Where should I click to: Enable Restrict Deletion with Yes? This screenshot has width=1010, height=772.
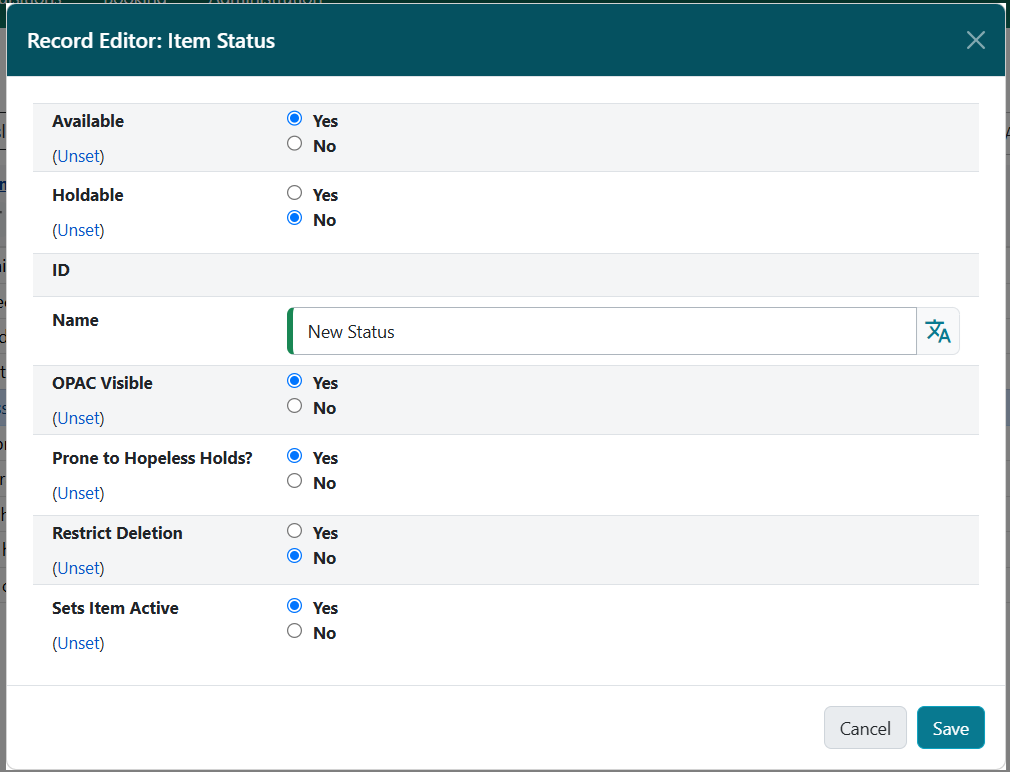pos(294,530)
